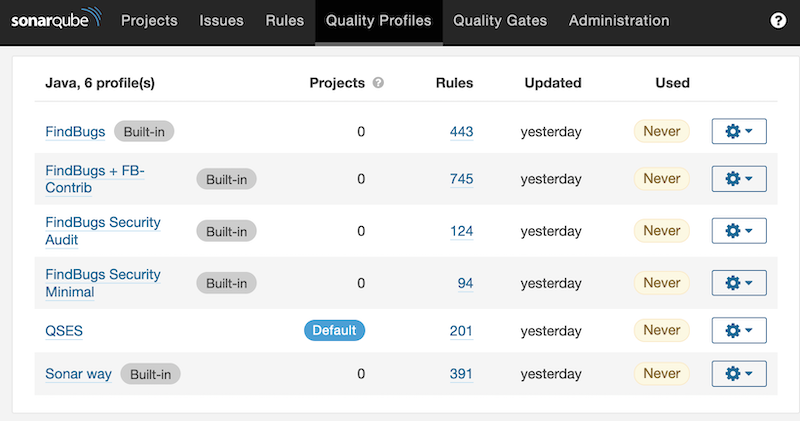Open gear dropdown for FindBugs Security Audit
The image size is (800, 421).
(739, 231)
